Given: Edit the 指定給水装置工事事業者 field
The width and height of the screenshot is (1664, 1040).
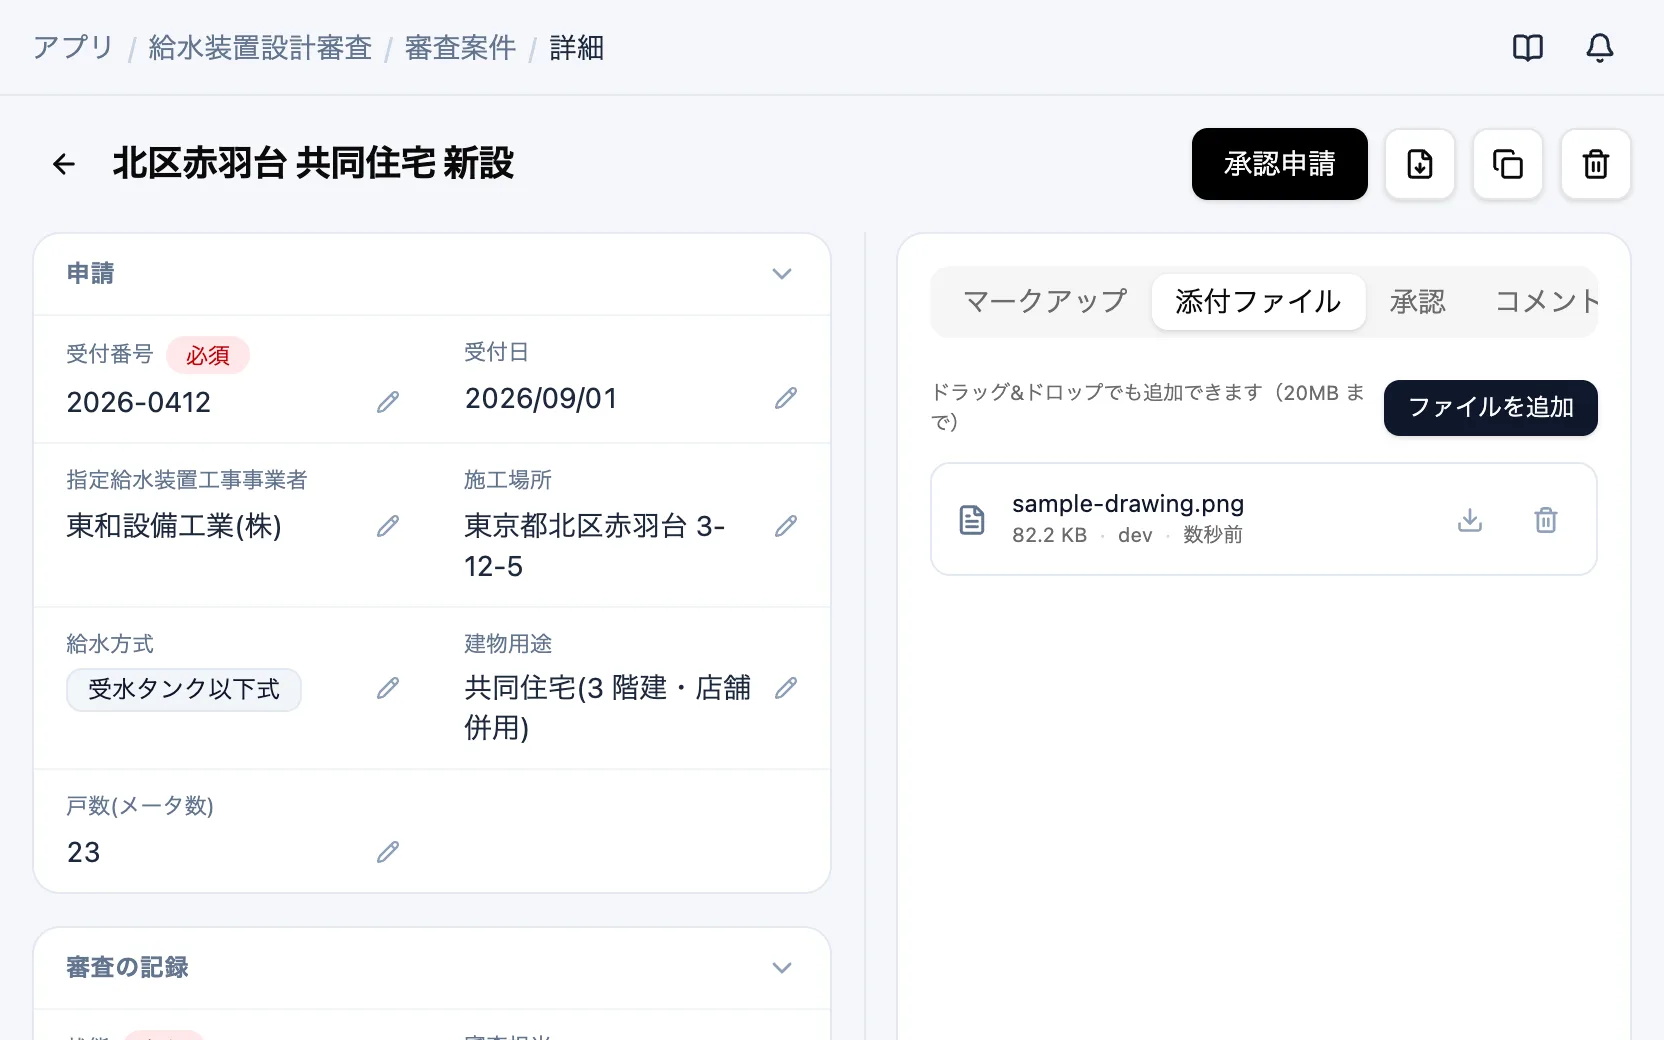Looking at the screenshot, I should click(x=388, y=526).
